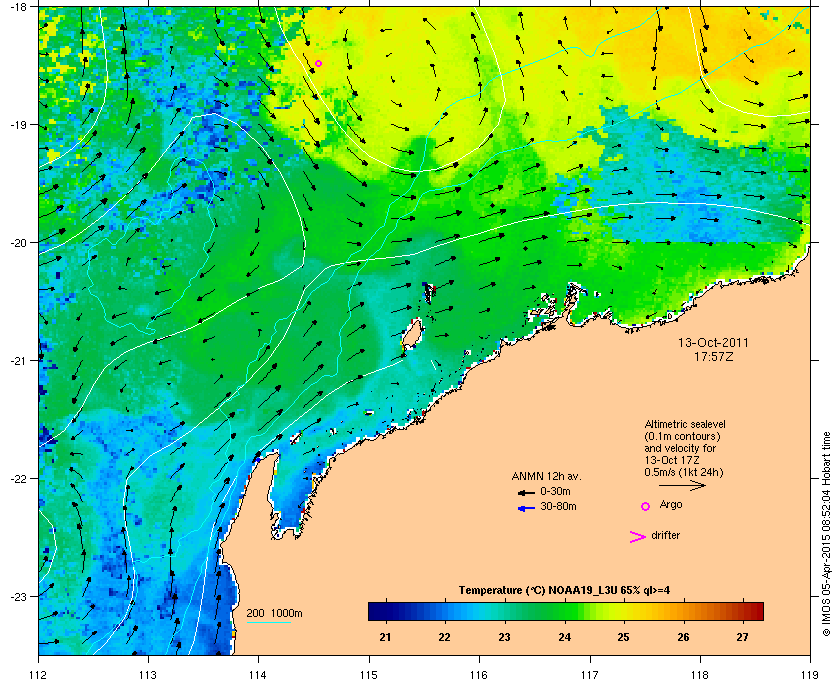Click the 'ANMN 12h av.' legend heading
Image resolution: width=840 pixels, height=680 pixels.
[x=546, y=476]
